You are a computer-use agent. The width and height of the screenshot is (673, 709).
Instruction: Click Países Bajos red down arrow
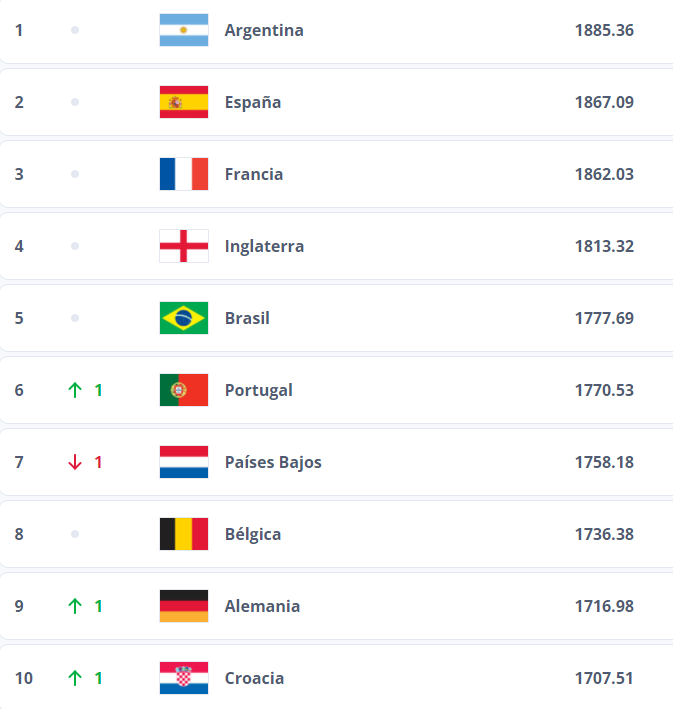click(x=74, y=462)
